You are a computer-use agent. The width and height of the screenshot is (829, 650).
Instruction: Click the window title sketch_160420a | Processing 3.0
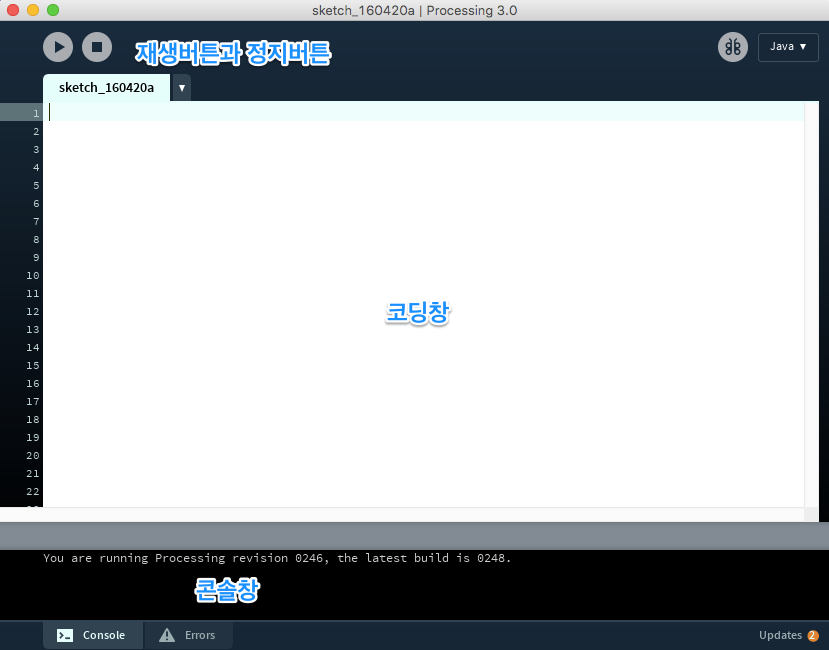point(414,11)
